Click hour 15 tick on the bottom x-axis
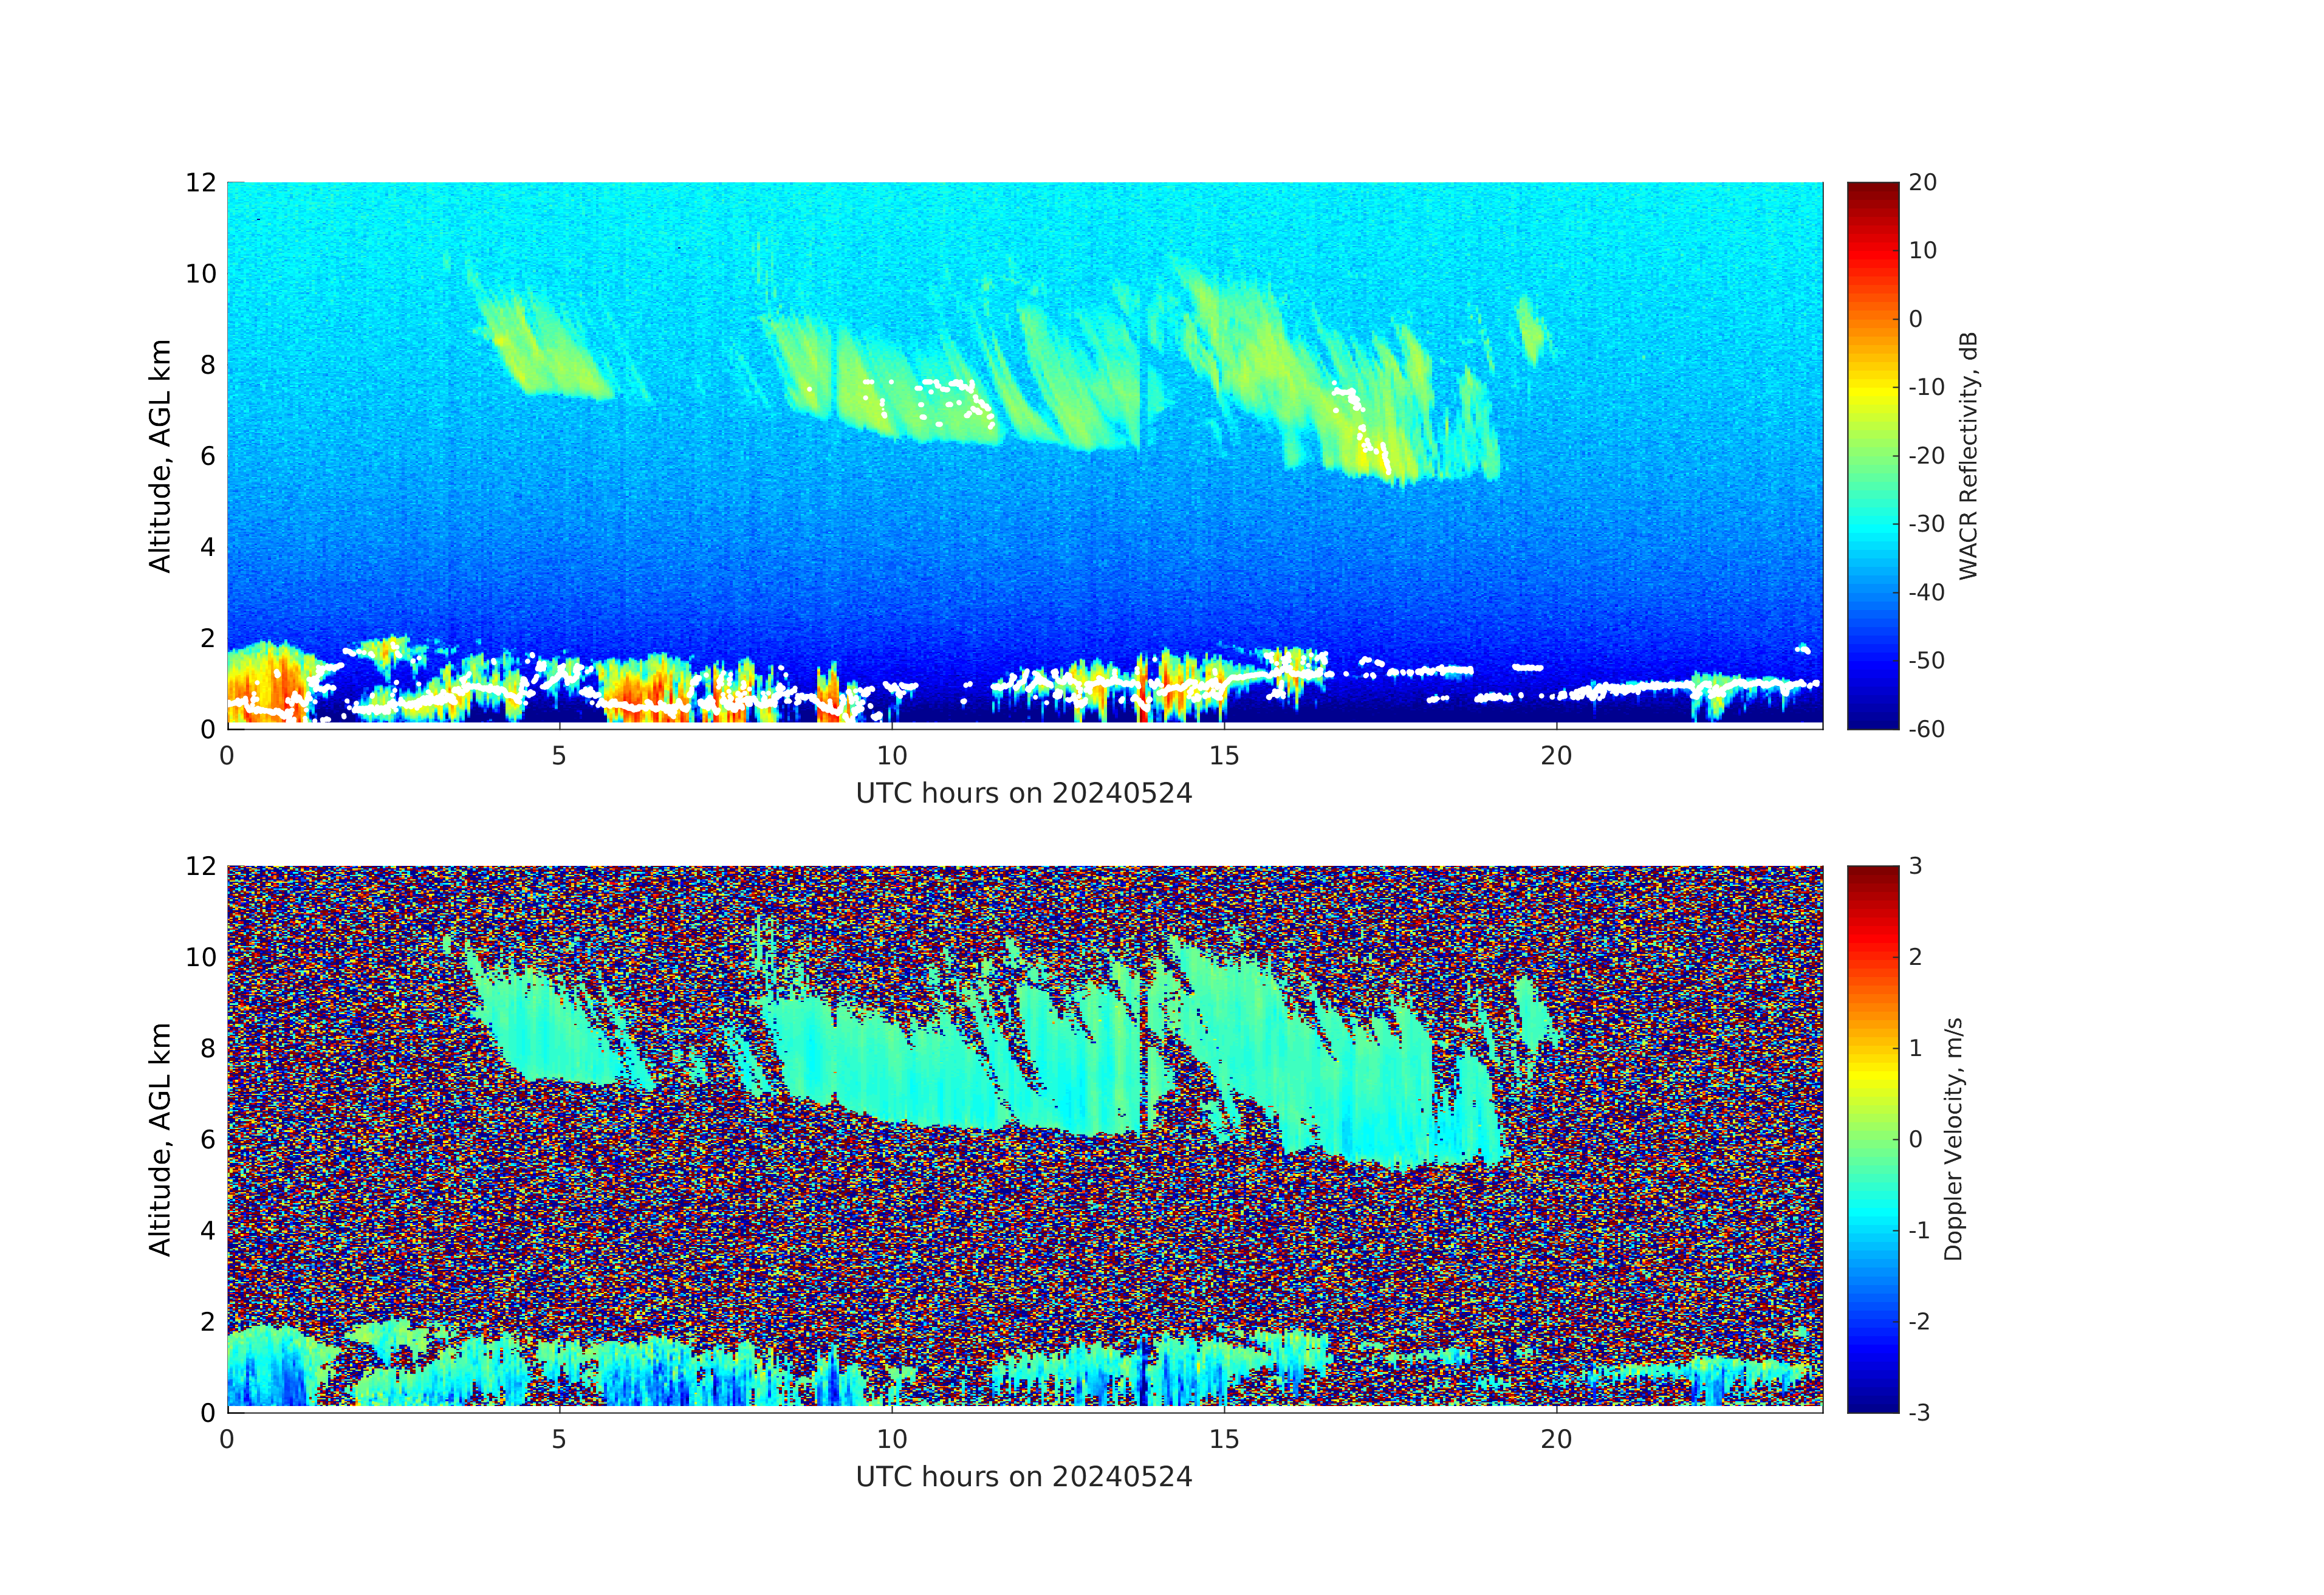 tap(1224, 1439)
